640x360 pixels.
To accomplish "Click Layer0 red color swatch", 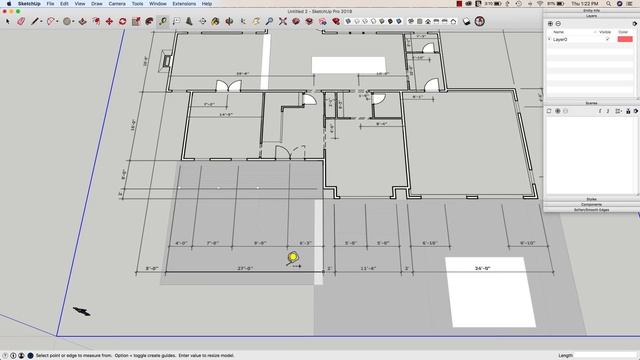I will click(x=625, y=39).
